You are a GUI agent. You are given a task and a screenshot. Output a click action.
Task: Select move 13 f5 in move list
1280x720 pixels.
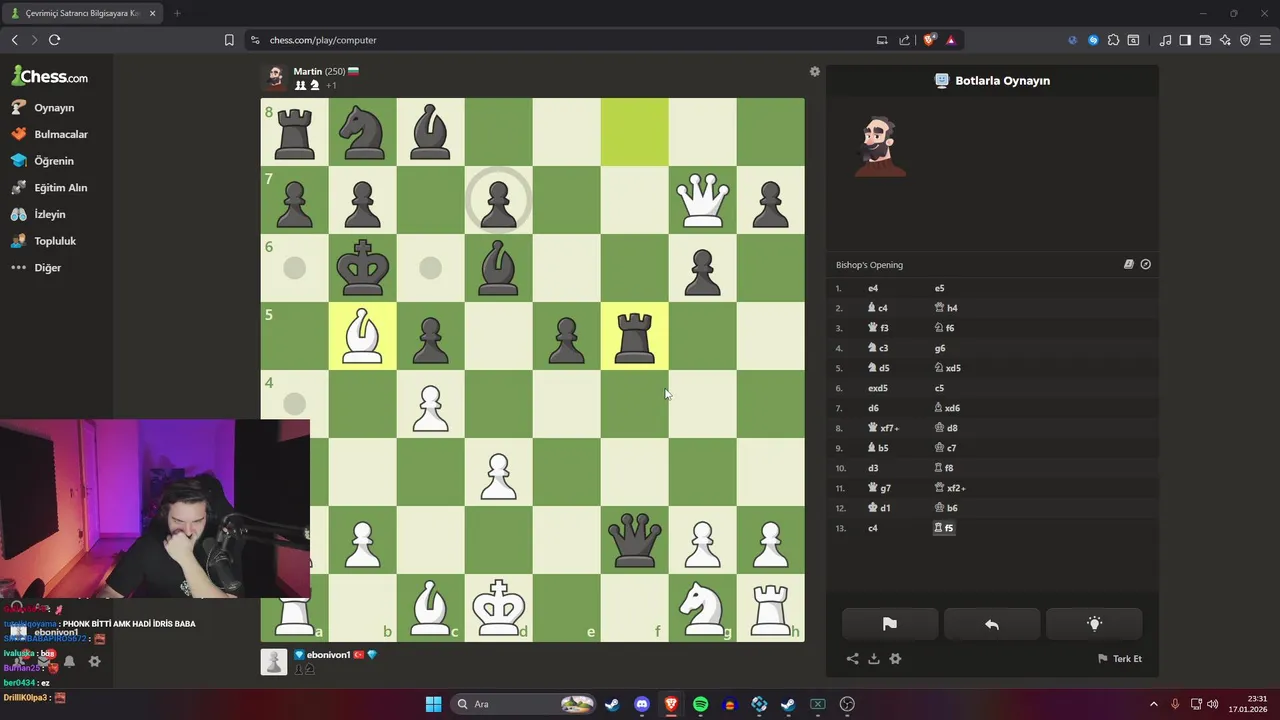pyautogui.click(x=944, y=528)
